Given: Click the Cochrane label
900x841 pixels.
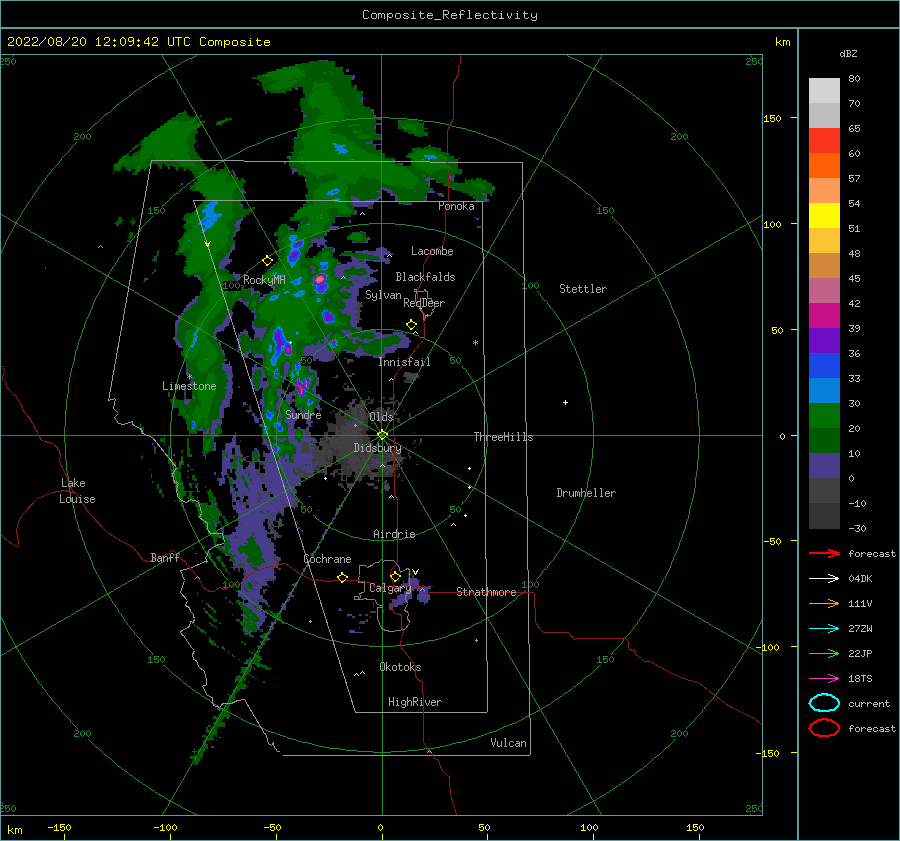Looking at the screenshot, I should tap(327, 559).
